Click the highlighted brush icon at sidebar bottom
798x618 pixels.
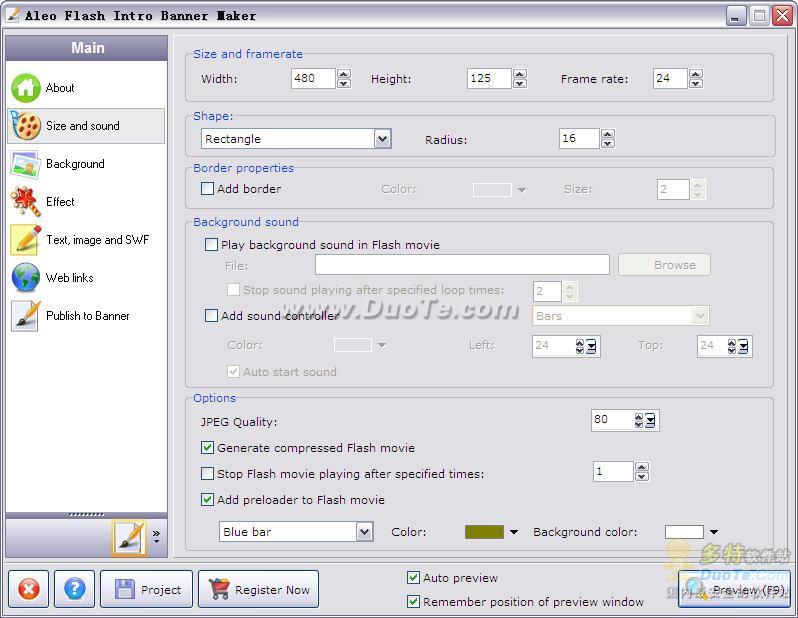coord(129,537)
